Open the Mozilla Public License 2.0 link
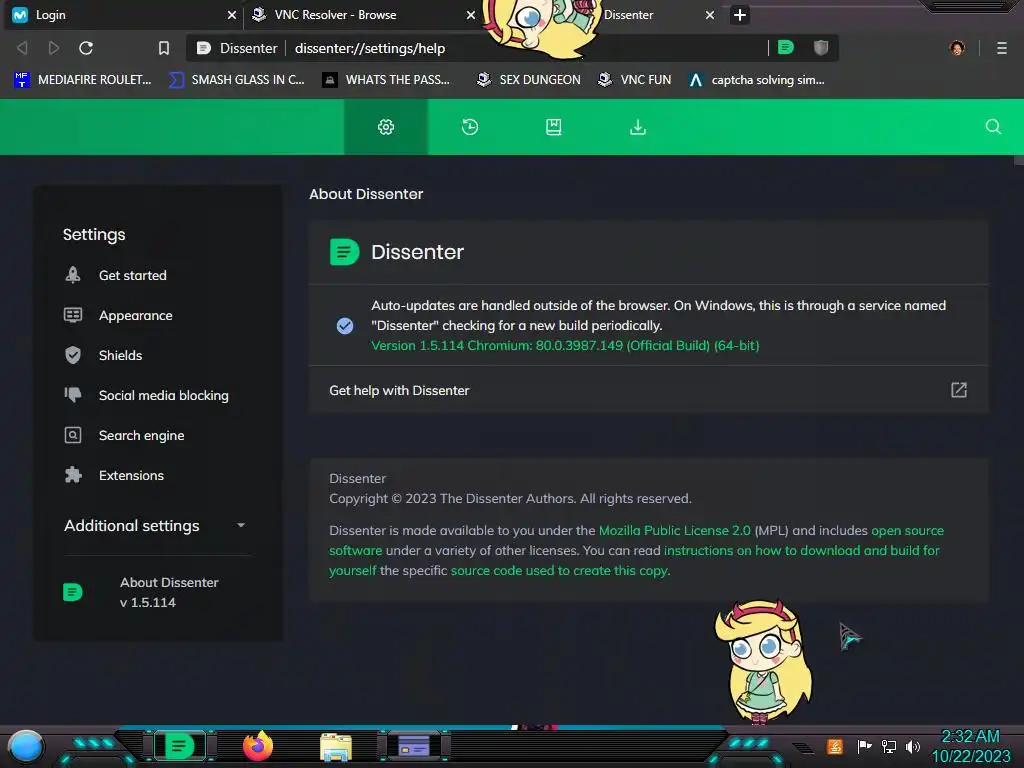Image resolution: width=1024 pixels, height=768 pixels. [675, 530]
